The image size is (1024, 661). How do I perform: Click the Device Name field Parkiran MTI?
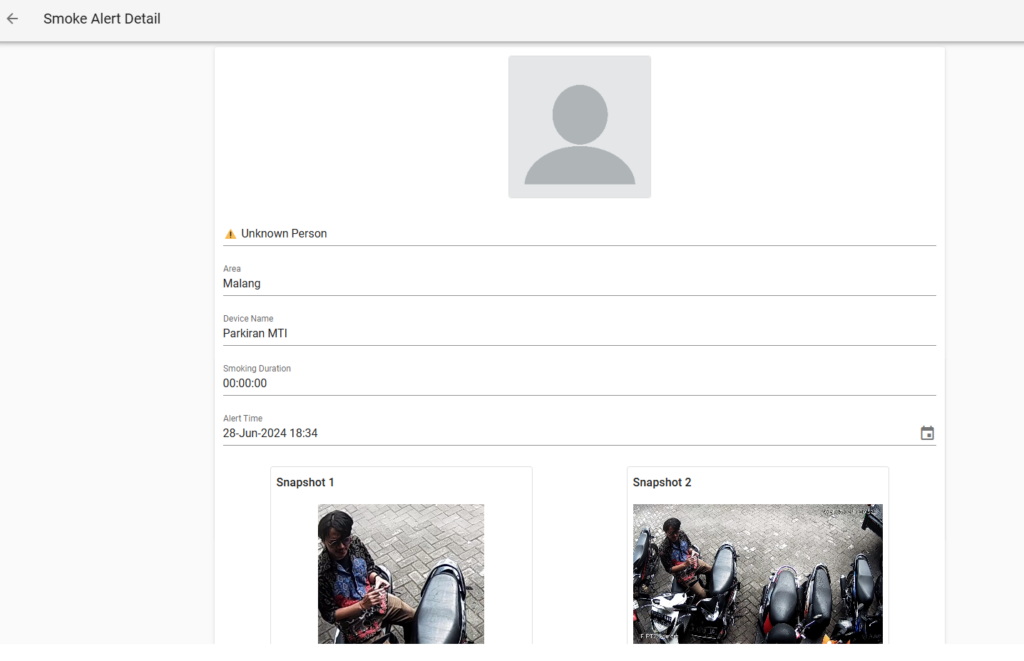click(579, 327)
